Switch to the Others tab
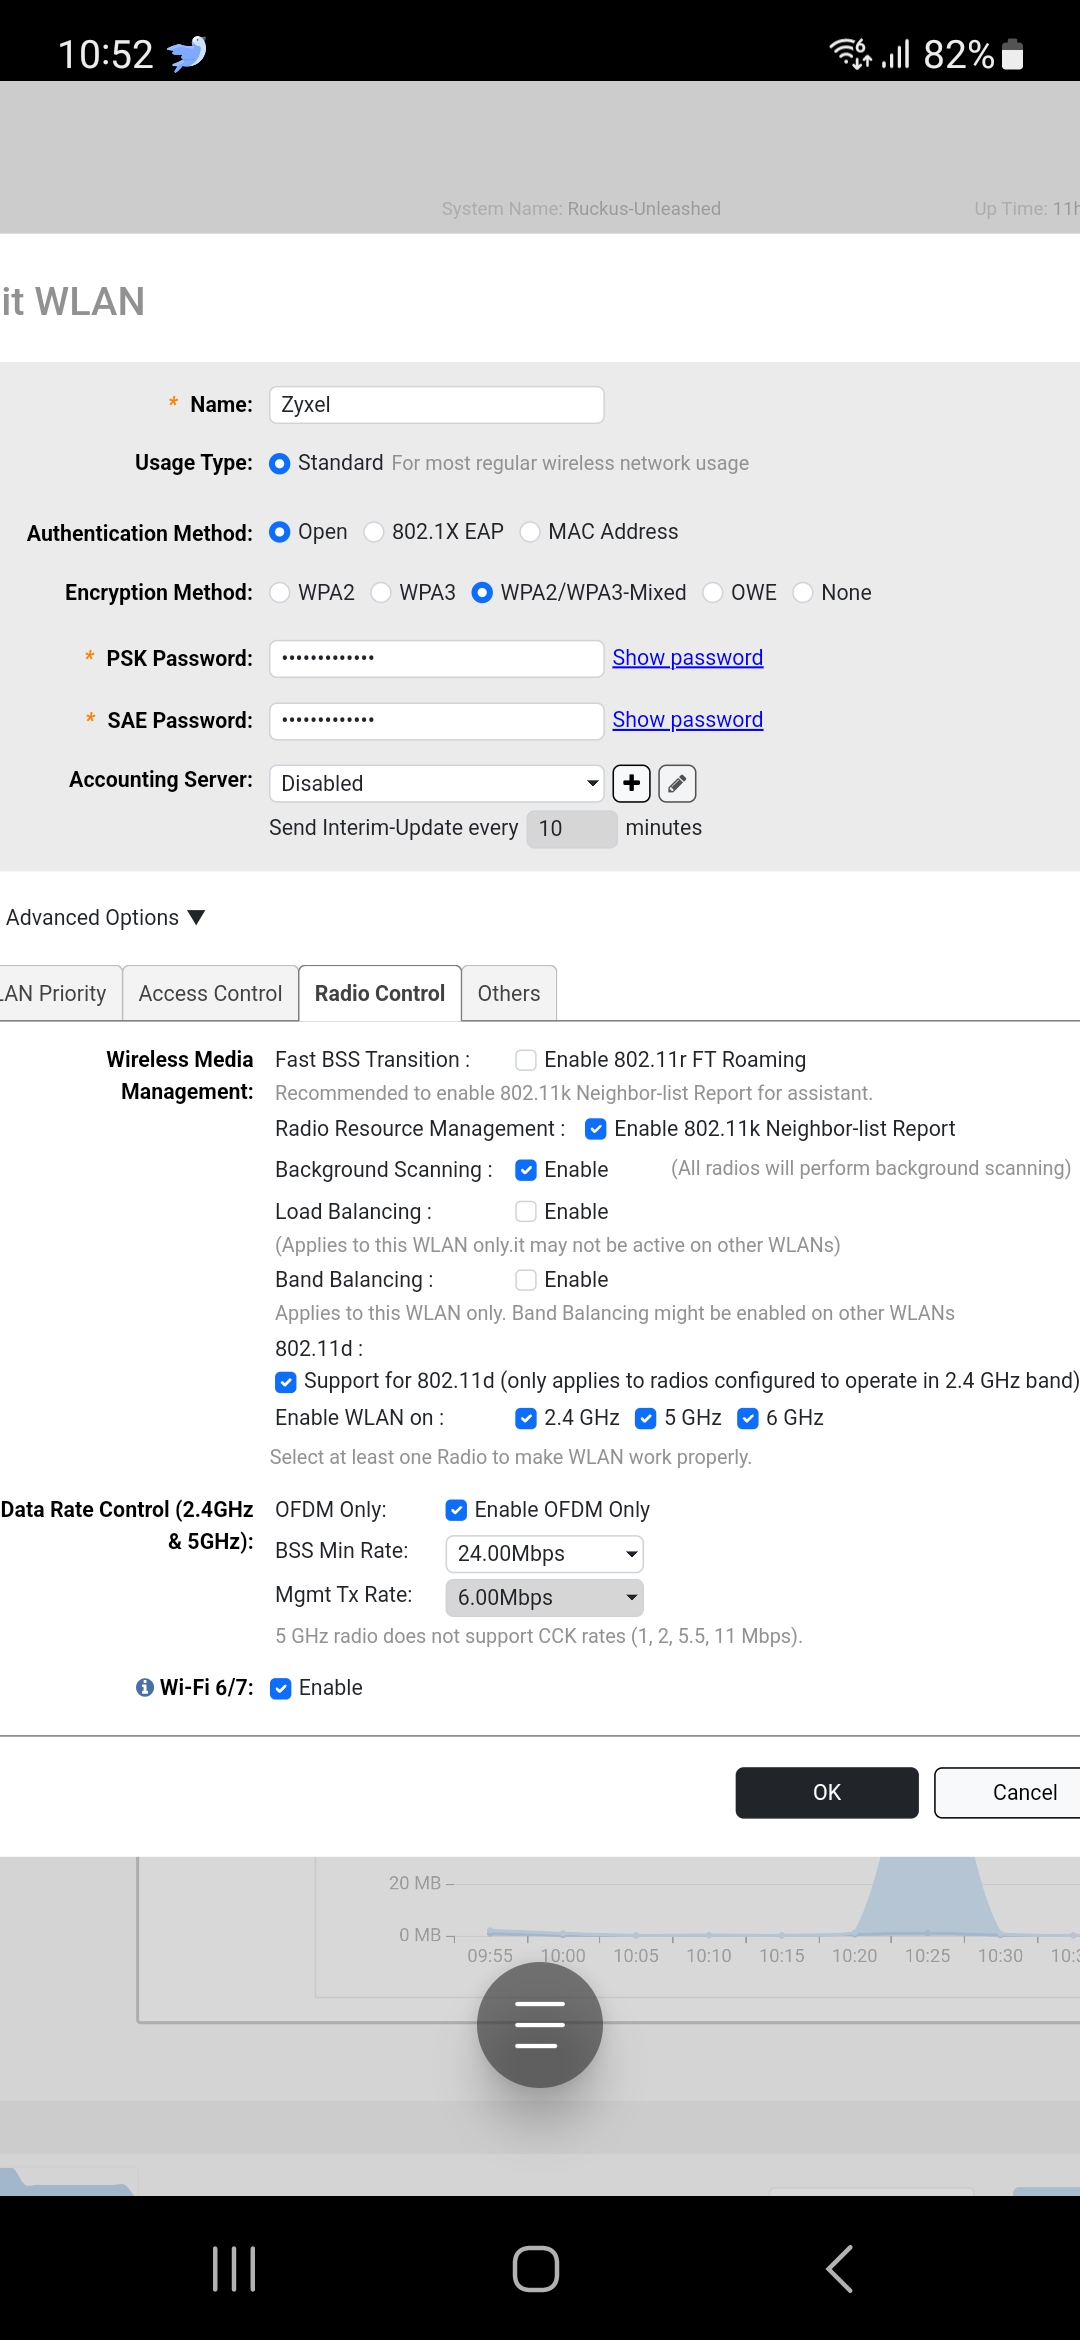This screenshot has height=2340, width=1080. (509, 994)
